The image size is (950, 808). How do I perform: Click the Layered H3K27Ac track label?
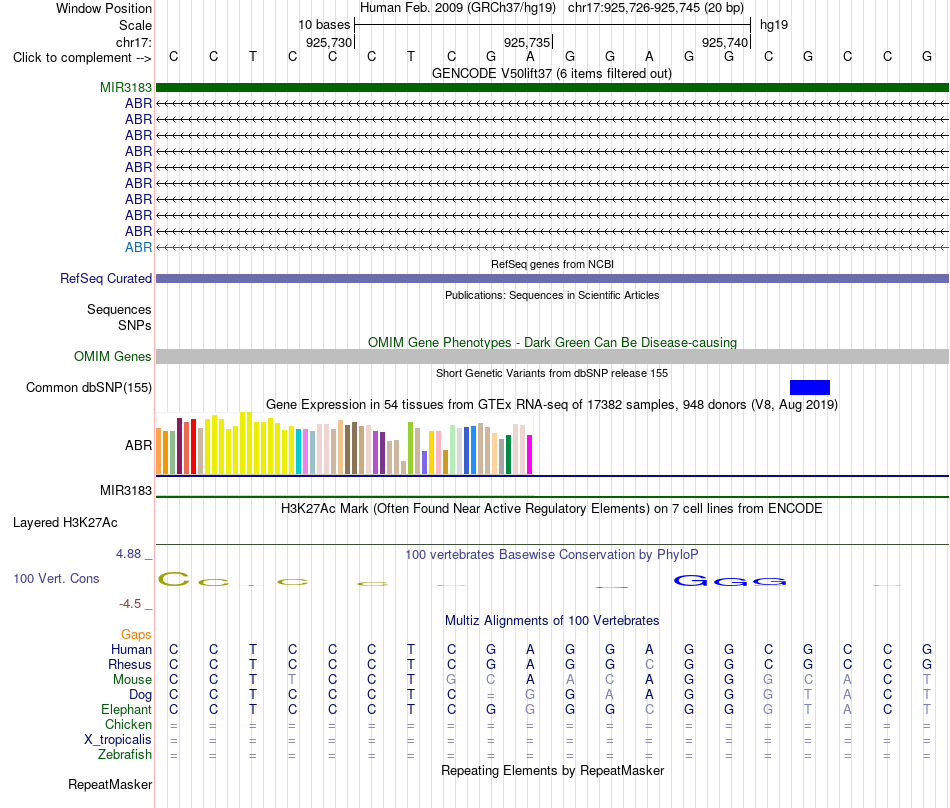click(65, 523)
